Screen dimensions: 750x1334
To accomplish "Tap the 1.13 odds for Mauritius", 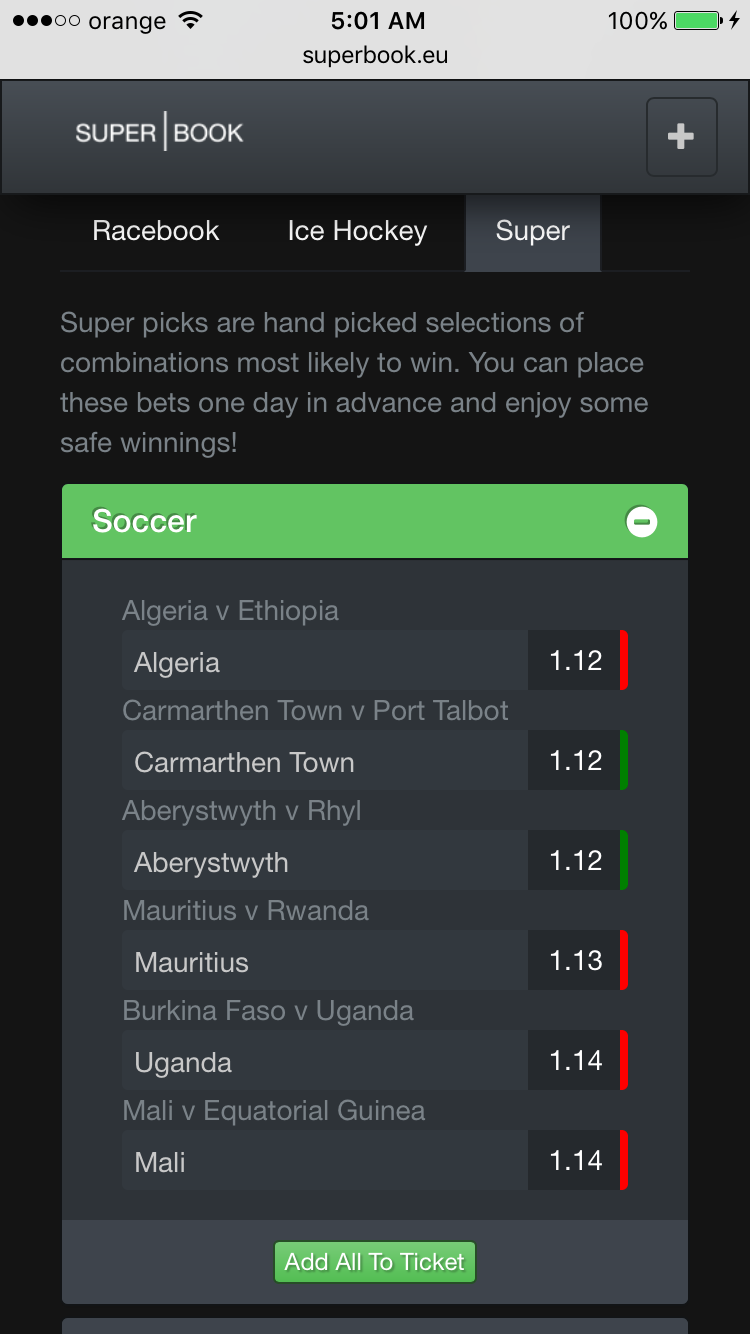I will coord(576,961).
